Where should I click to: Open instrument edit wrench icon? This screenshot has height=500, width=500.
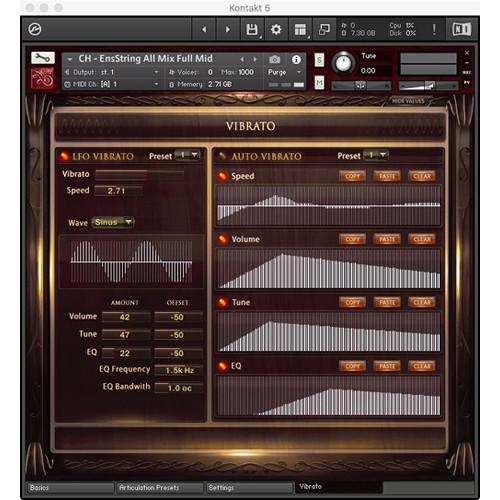[43, 58]
